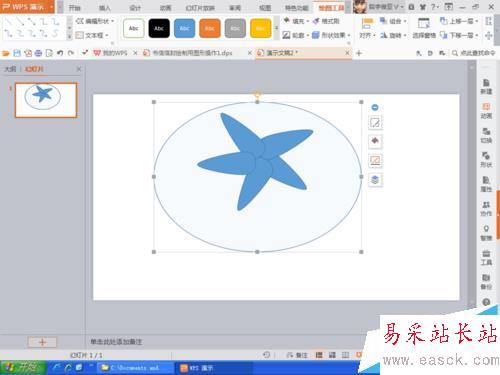Image resolution: width=500 pixels, height=375 pixels.
Task: Add a new slide with plus button
Action: point(42,342)
